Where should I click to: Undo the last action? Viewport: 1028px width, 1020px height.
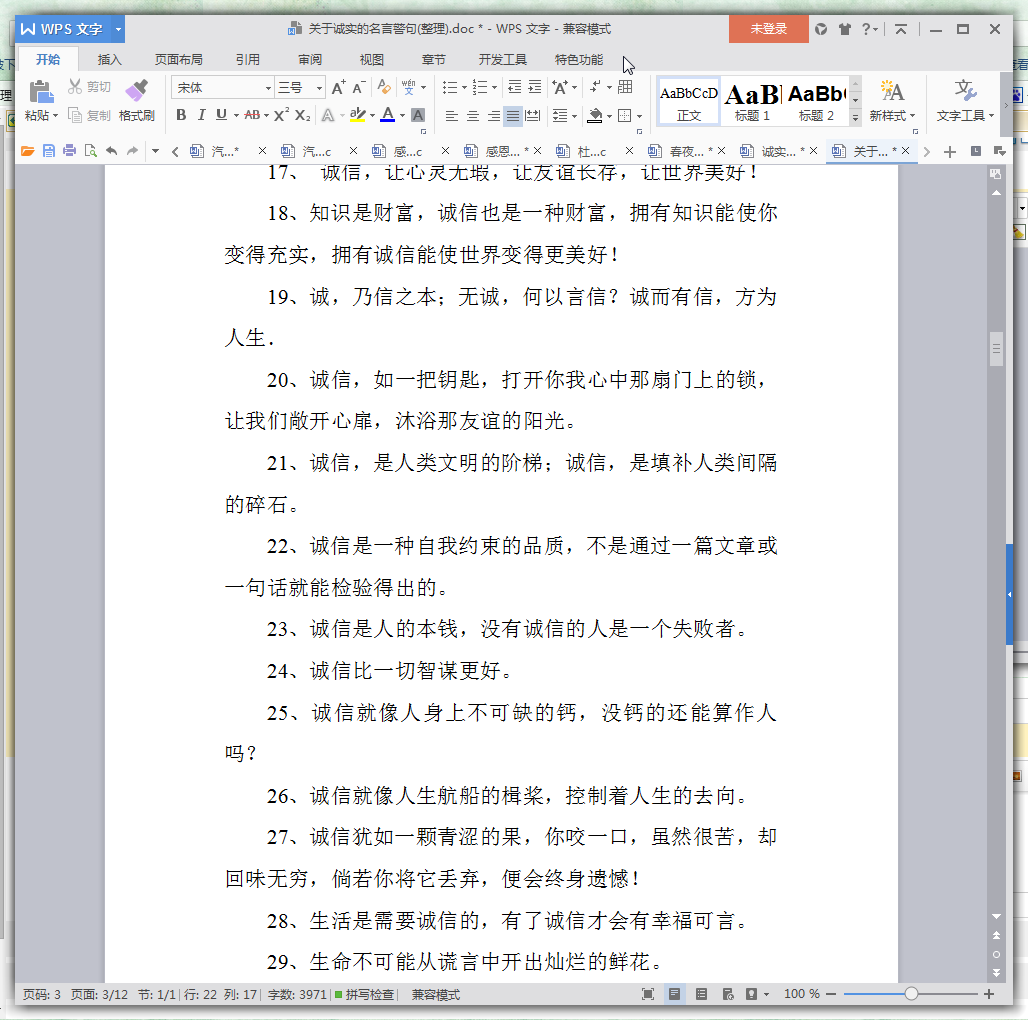point(111,151)
